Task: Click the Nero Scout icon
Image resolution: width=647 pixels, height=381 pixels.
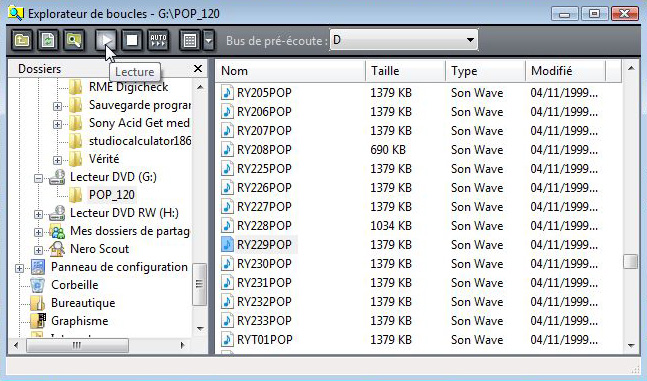Action: click(57, 249)
